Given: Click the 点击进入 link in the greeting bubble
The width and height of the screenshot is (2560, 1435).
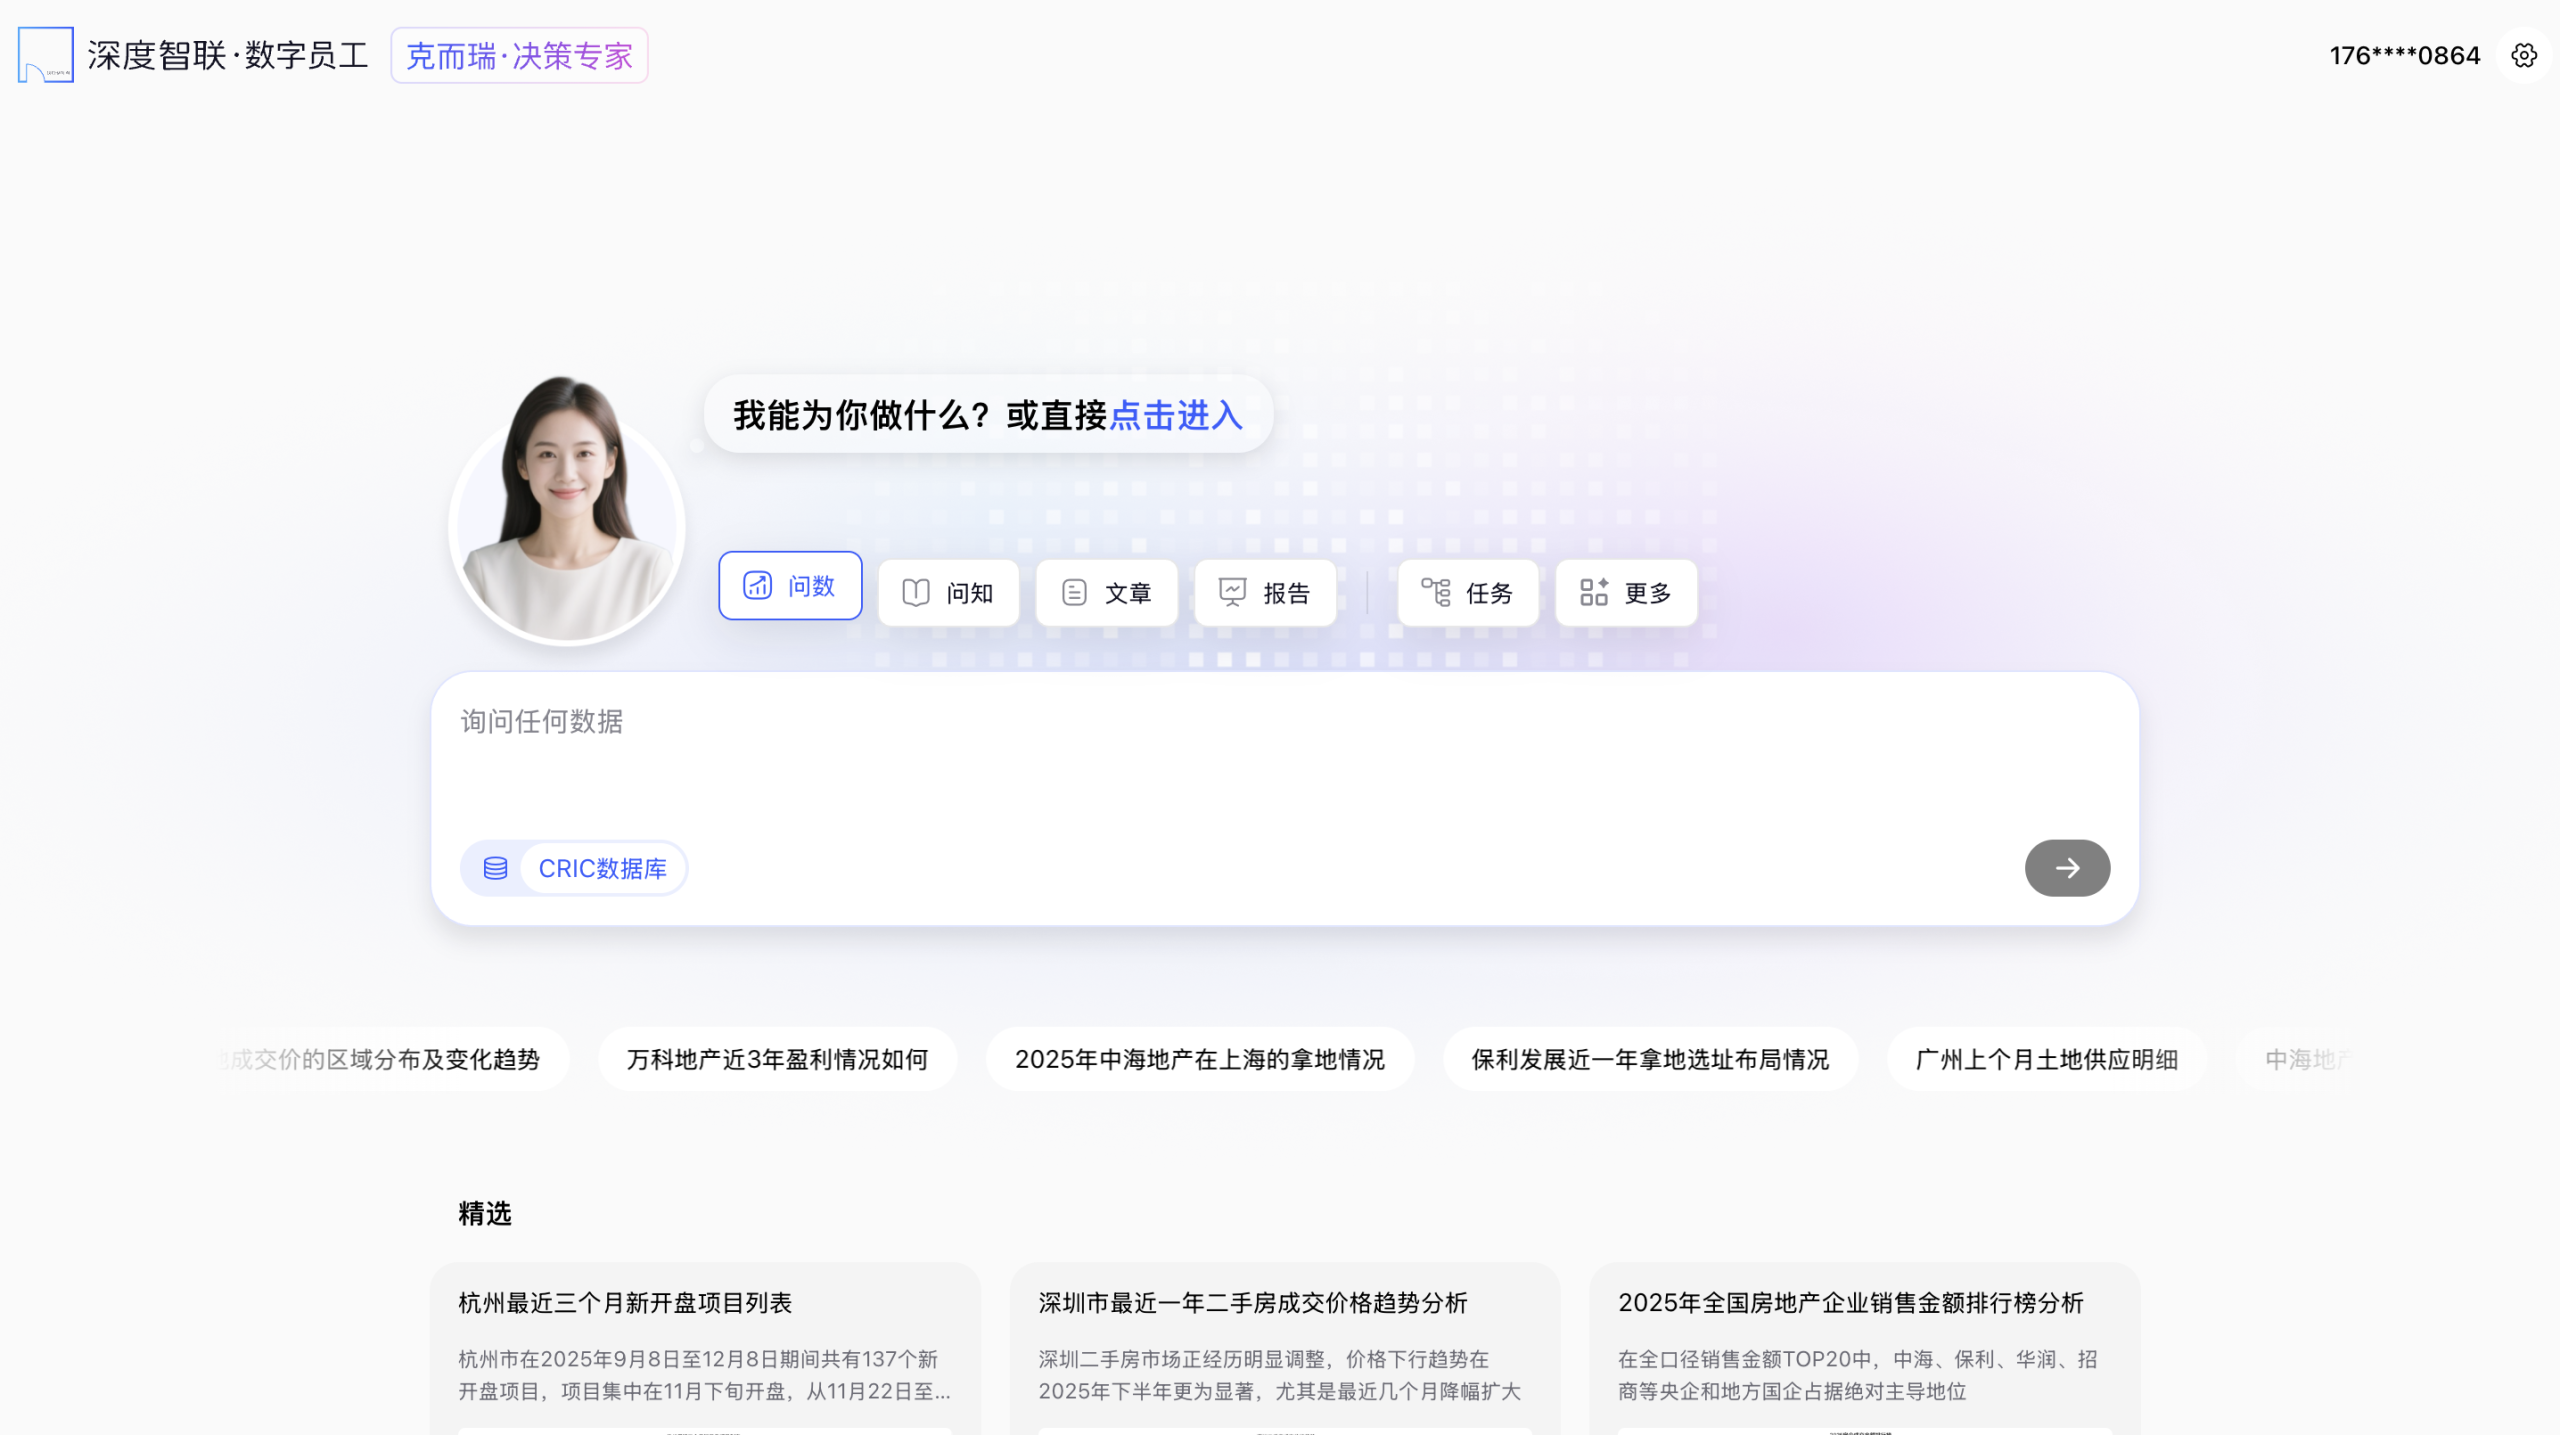Looking at the screenshot, I should click(x=1177, y=415).
